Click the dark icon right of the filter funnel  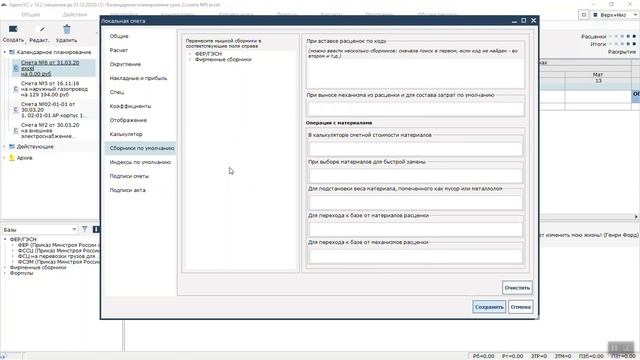[96, 229]
